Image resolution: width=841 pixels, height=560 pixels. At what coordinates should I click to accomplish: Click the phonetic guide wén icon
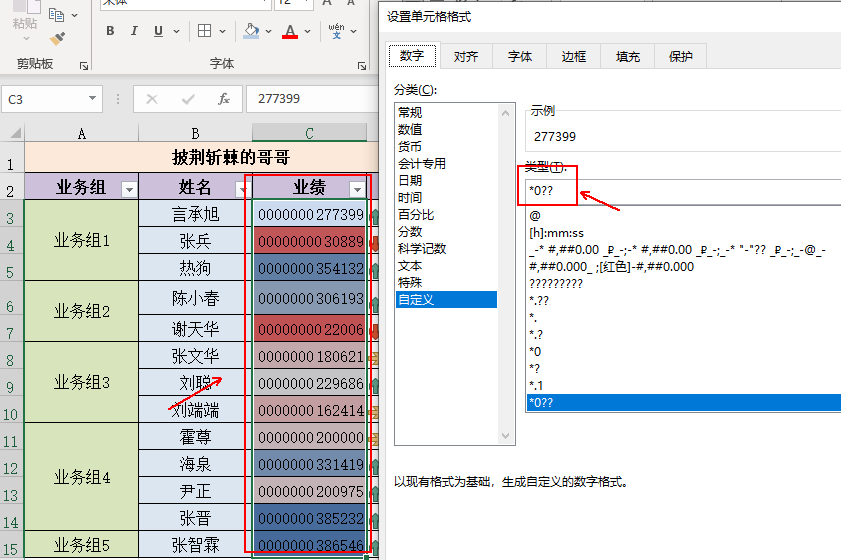tap(336, 31)
